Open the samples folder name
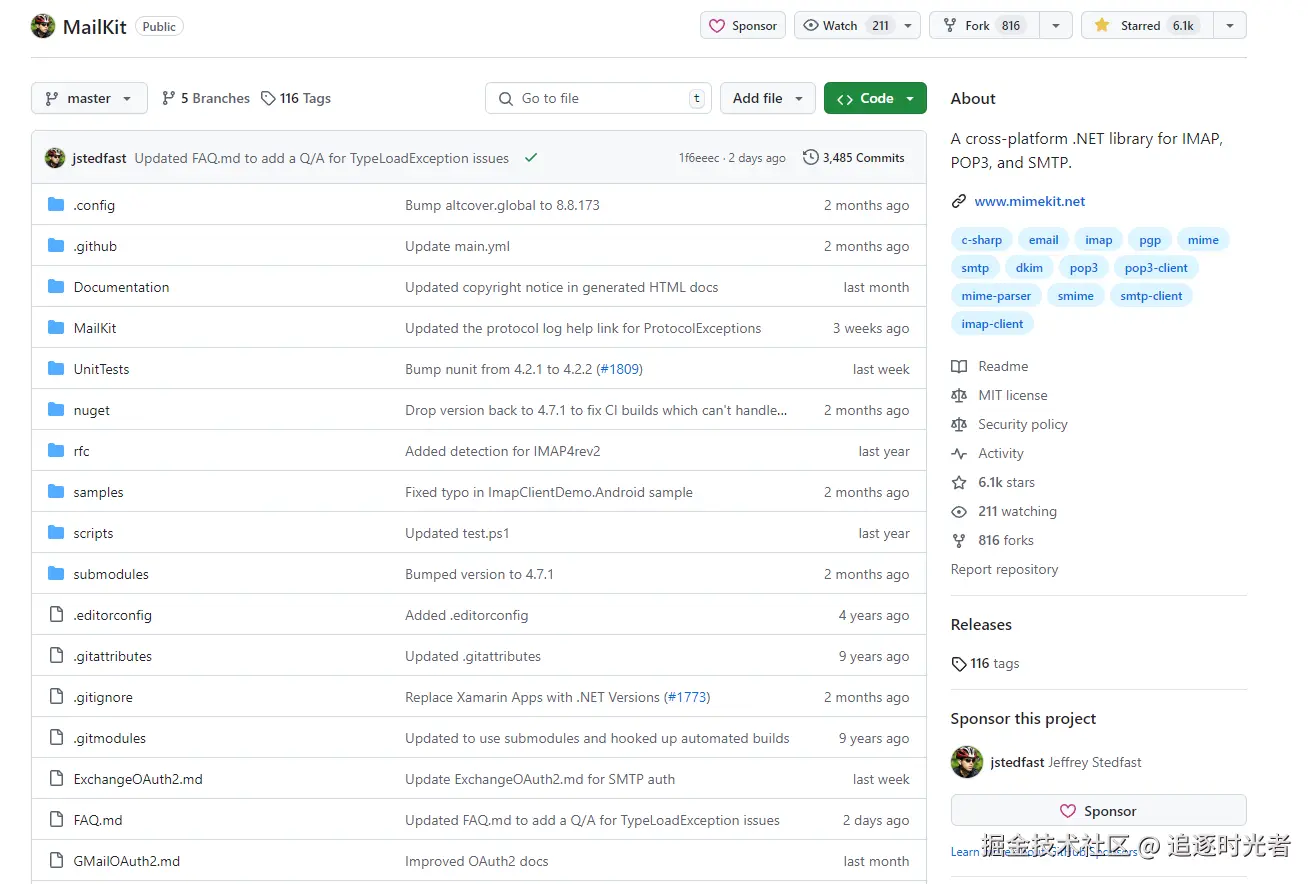1316x884 pixels. tap(98, 492)
